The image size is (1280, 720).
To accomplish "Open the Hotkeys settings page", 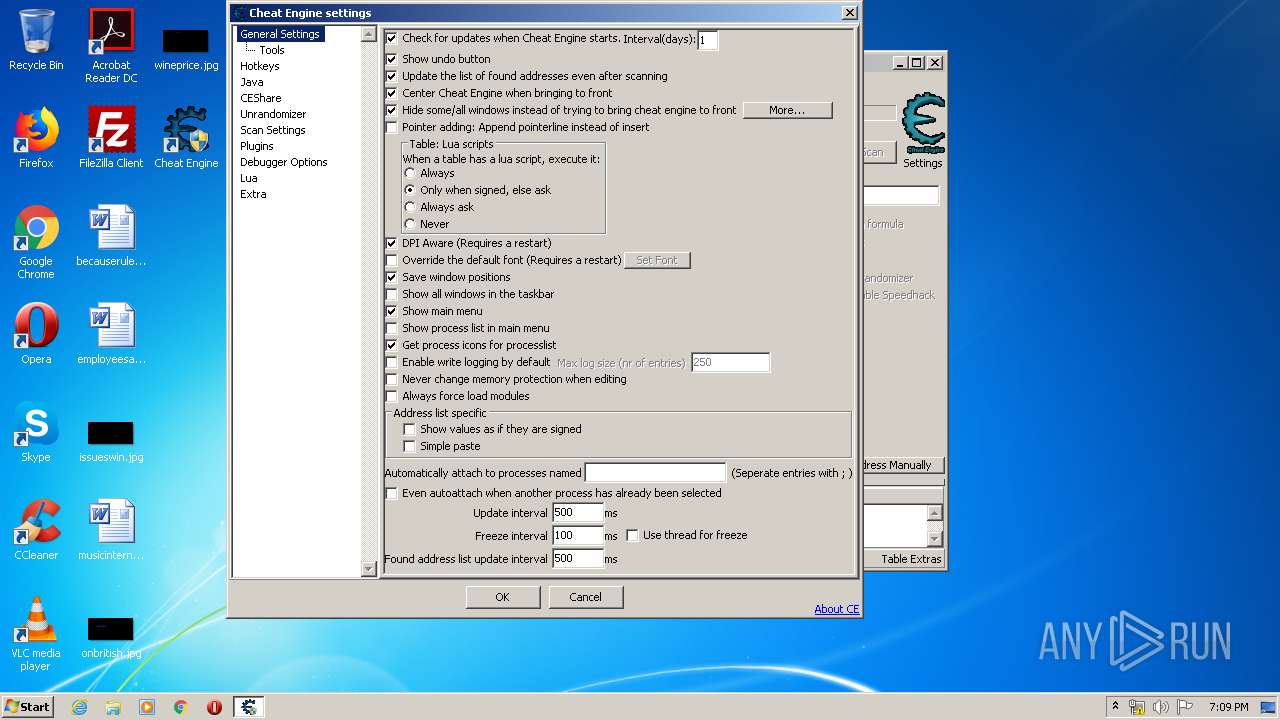I will (260, 66).
